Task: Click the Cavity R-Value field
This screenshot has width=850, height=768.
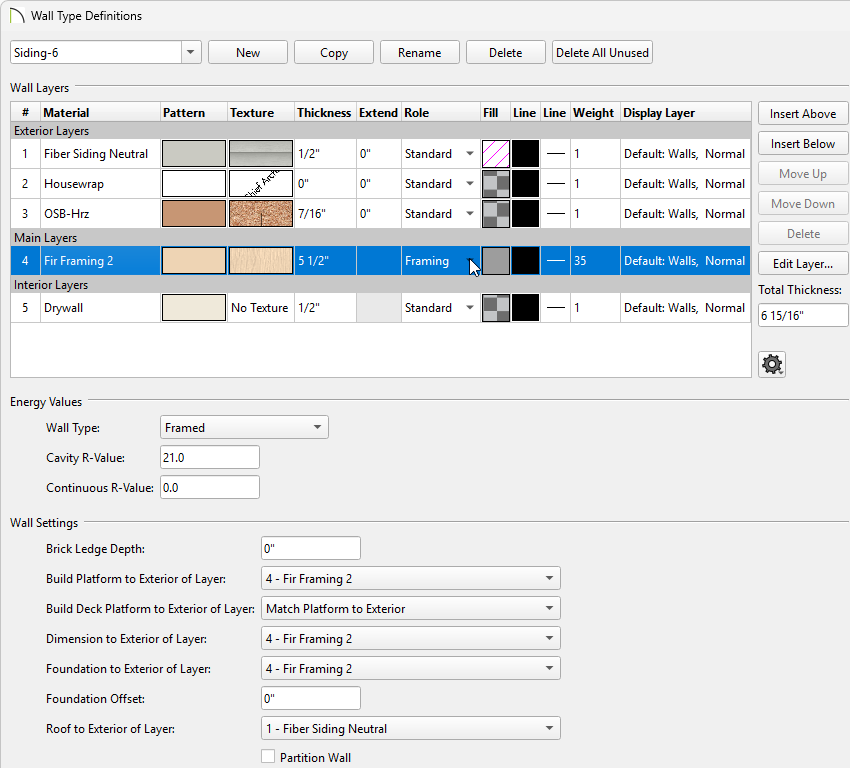Action: coord(210,457)
